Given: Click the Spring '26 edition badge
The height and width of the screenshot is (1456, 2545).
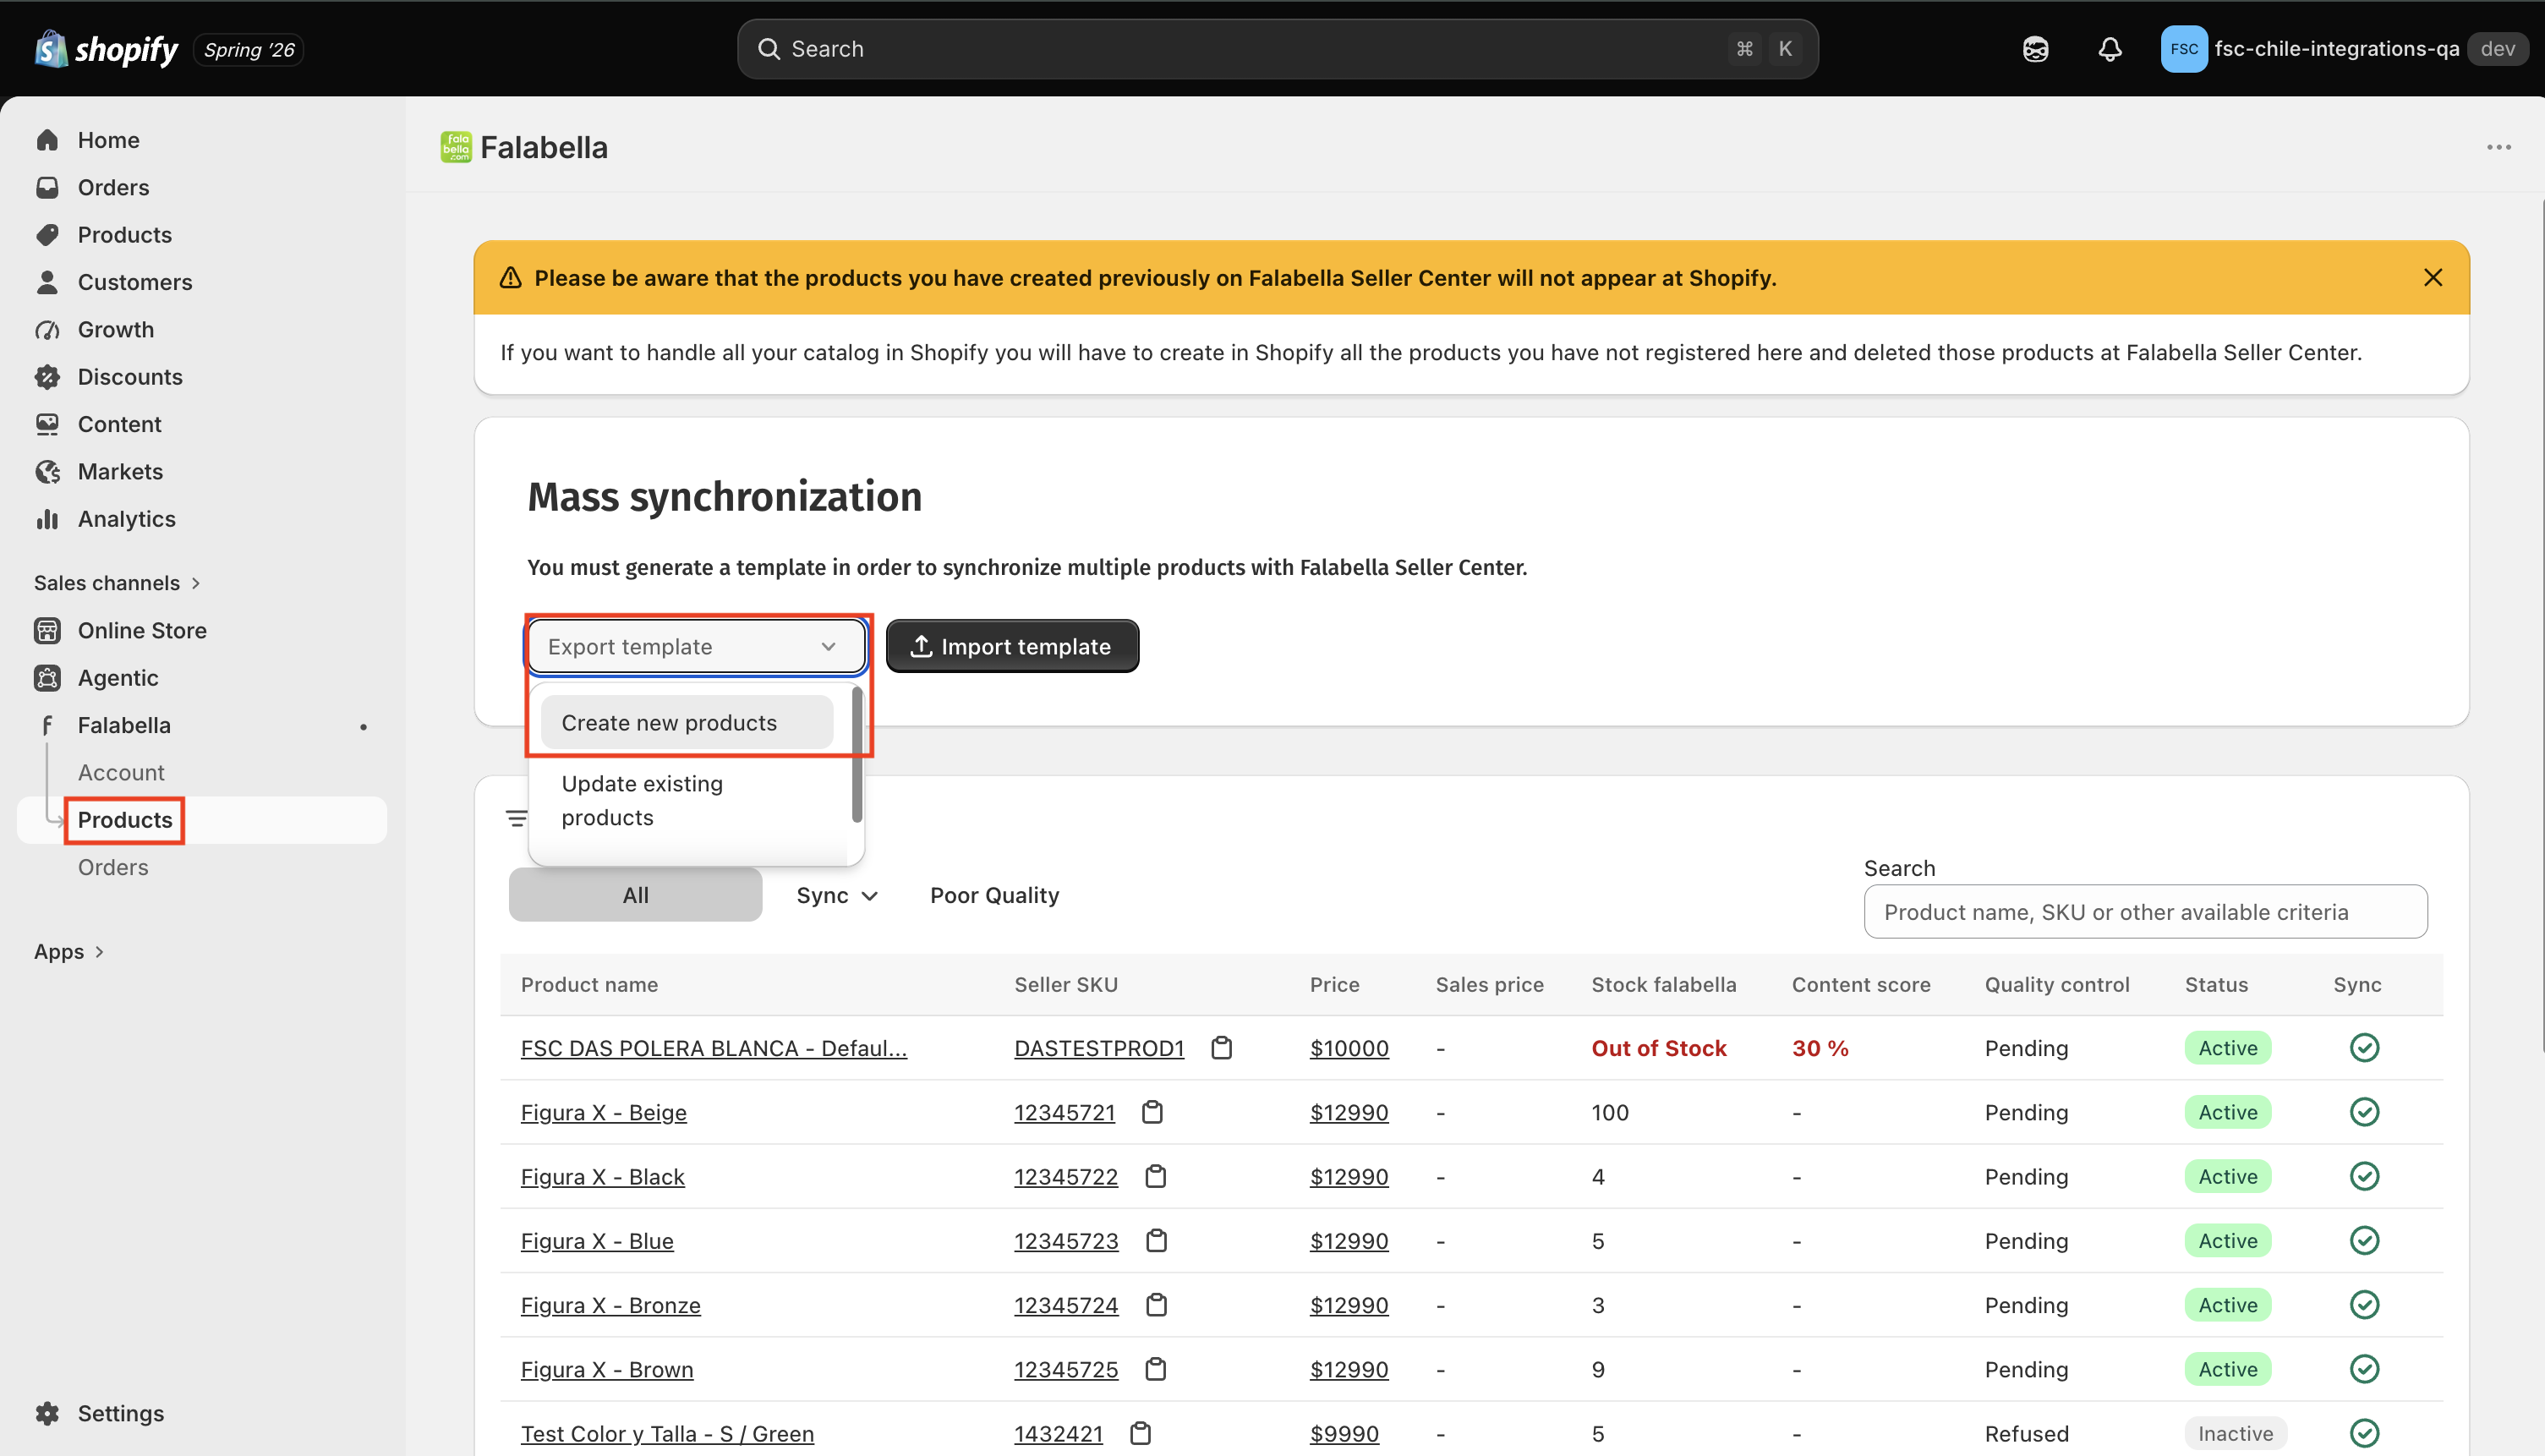Looking at the screenshot, I should coord(249,49).
